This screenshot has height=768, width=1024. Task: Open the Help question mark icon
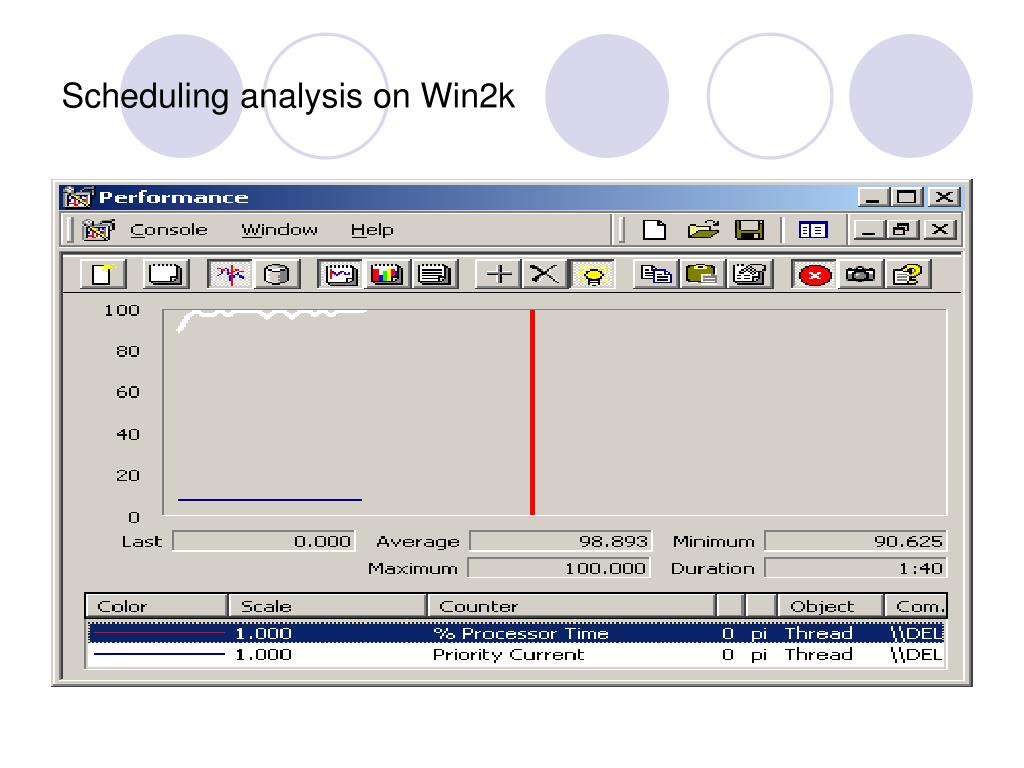point(907,274)
